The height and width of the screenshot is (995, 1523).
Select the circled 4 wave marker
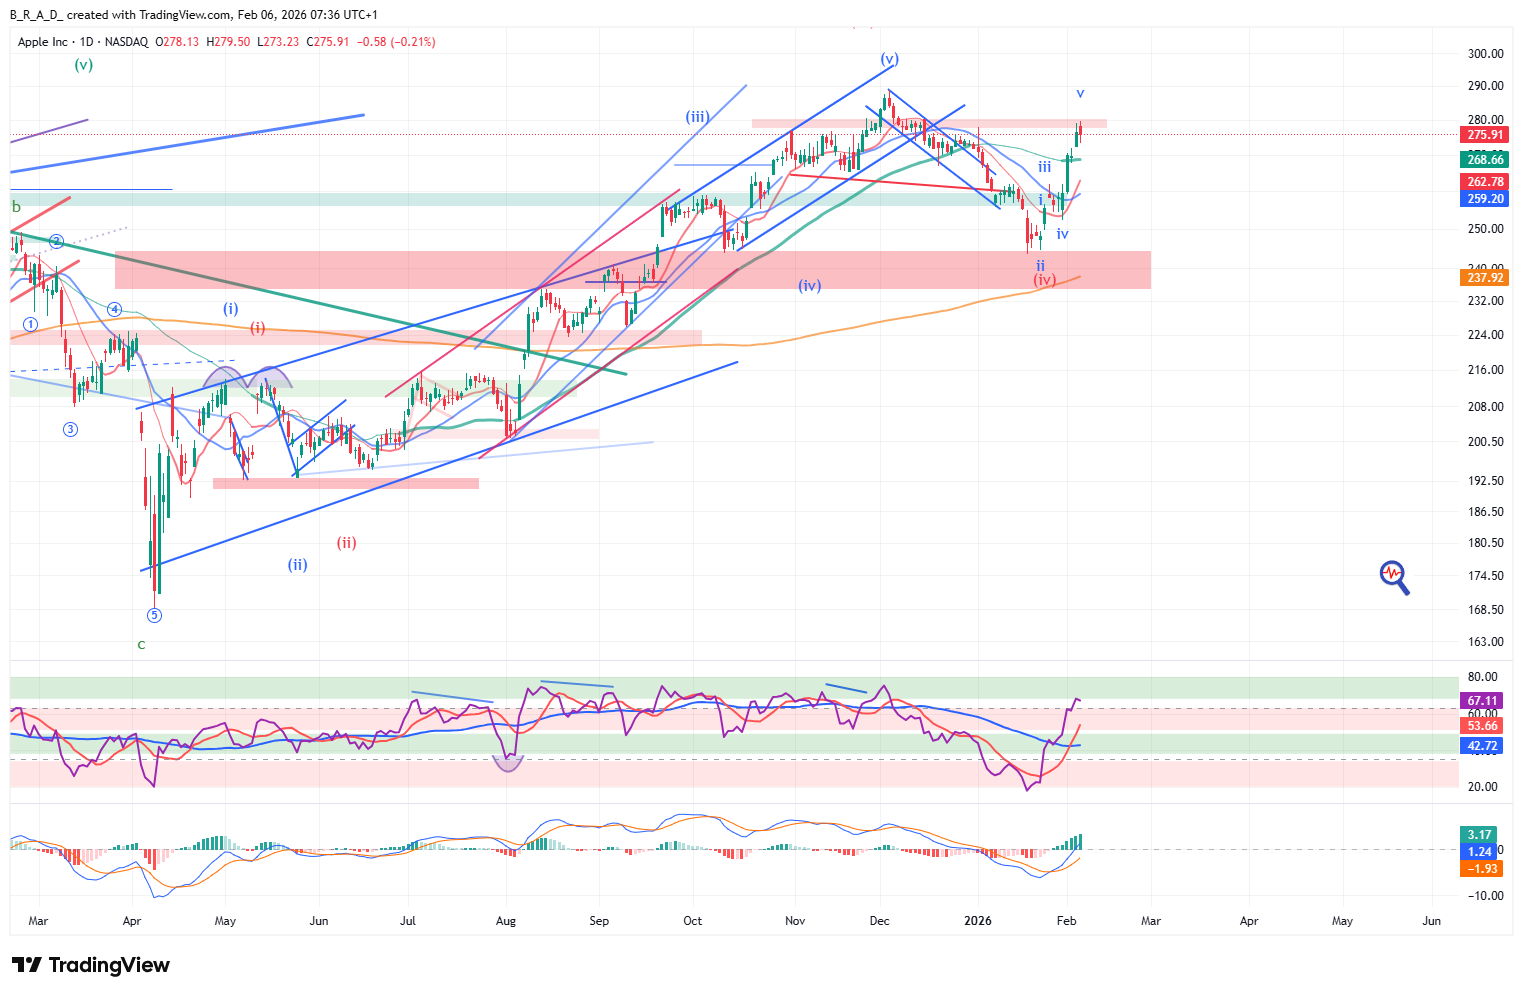pos(115,310)
